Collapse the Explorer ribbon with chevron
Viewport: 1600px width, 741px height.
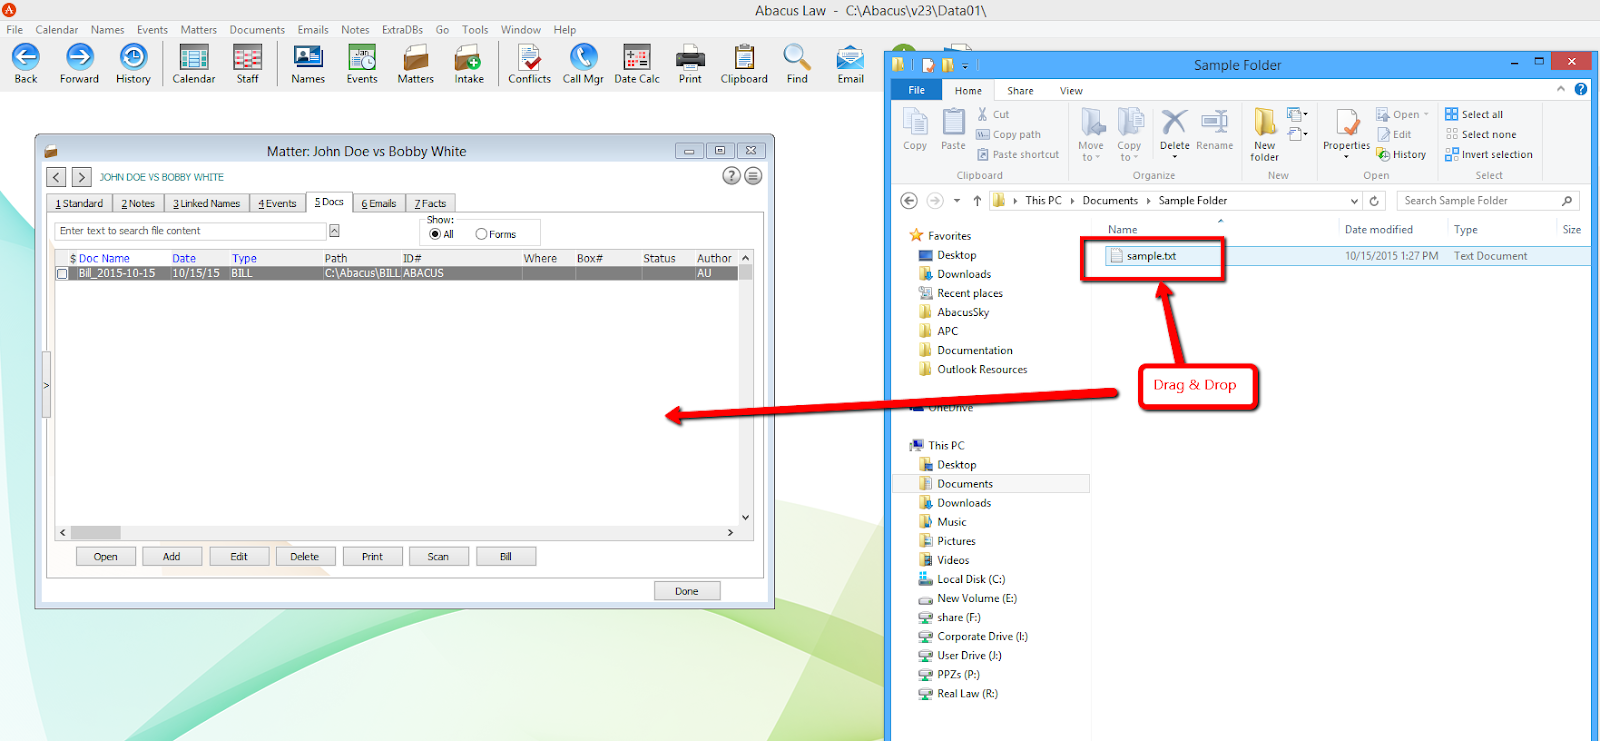[1561, 89]
